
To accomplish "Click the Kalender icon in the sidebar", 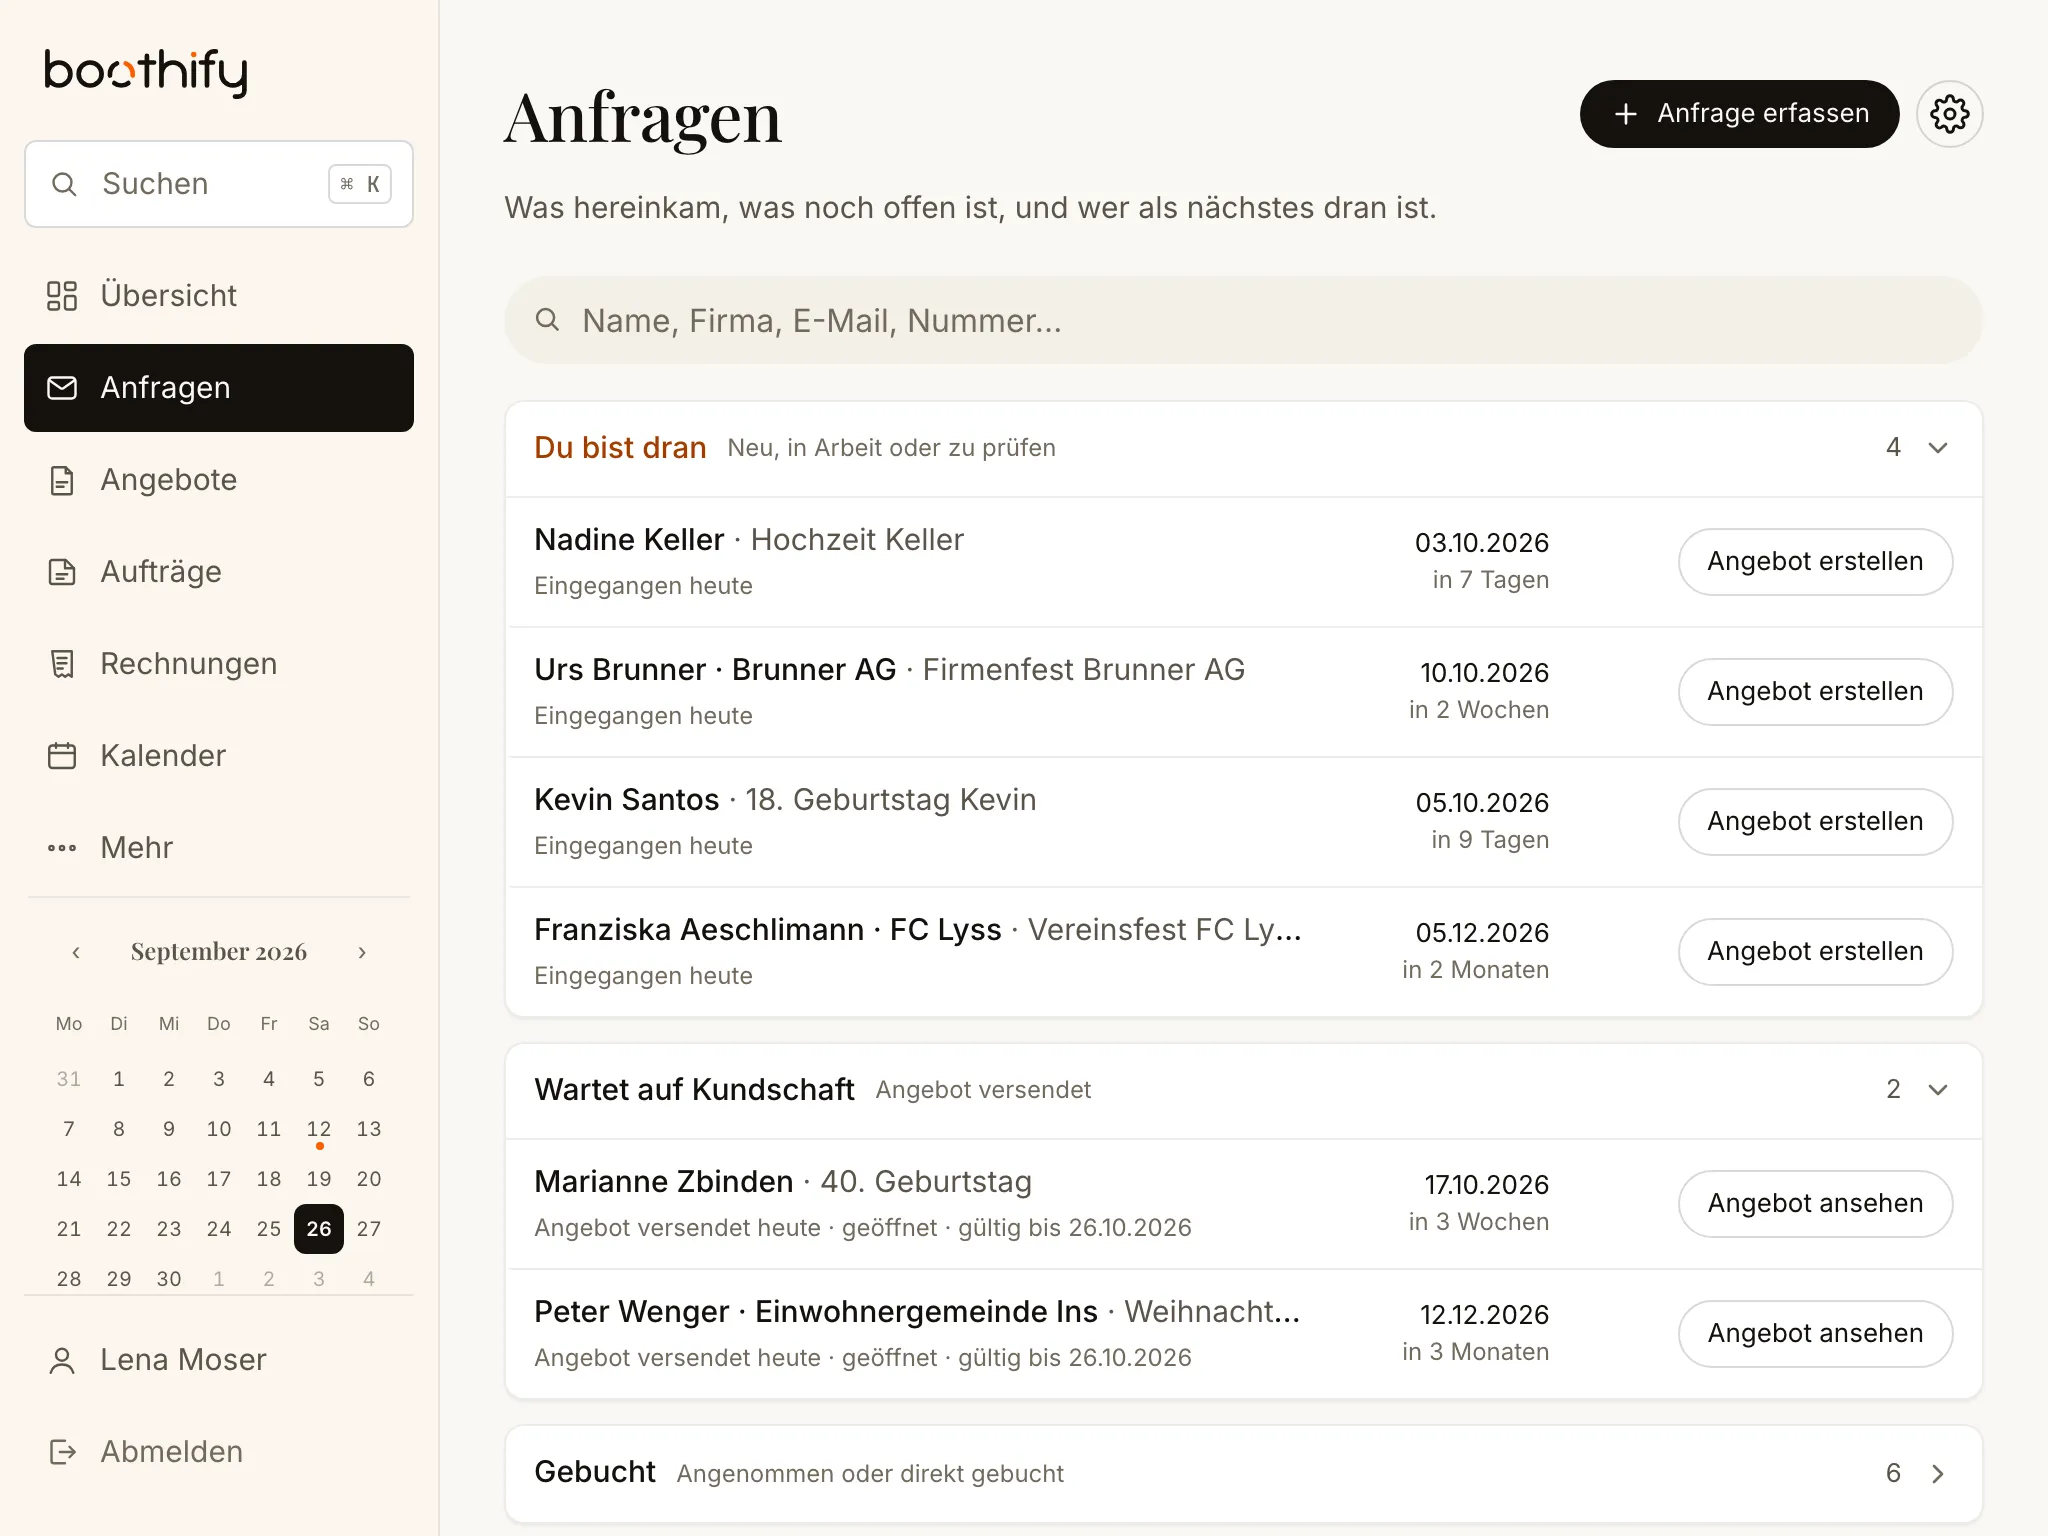I will coord(62,756).
